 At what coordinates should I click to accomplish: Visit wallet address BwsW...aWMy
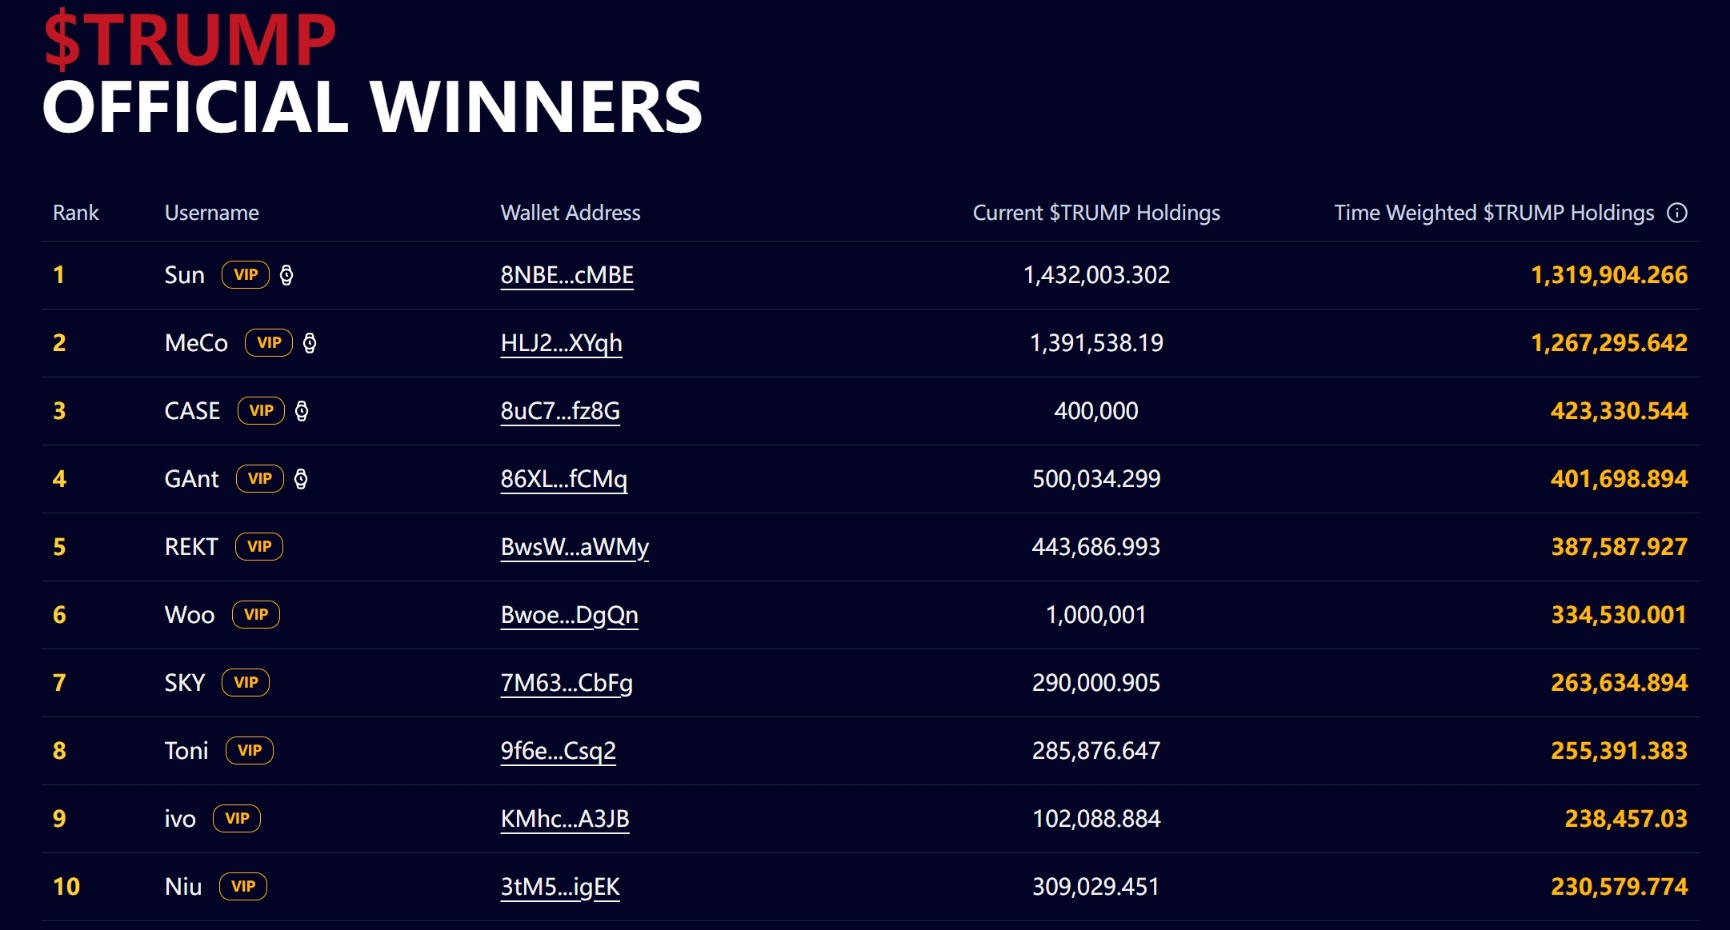[x=575, y=547]
